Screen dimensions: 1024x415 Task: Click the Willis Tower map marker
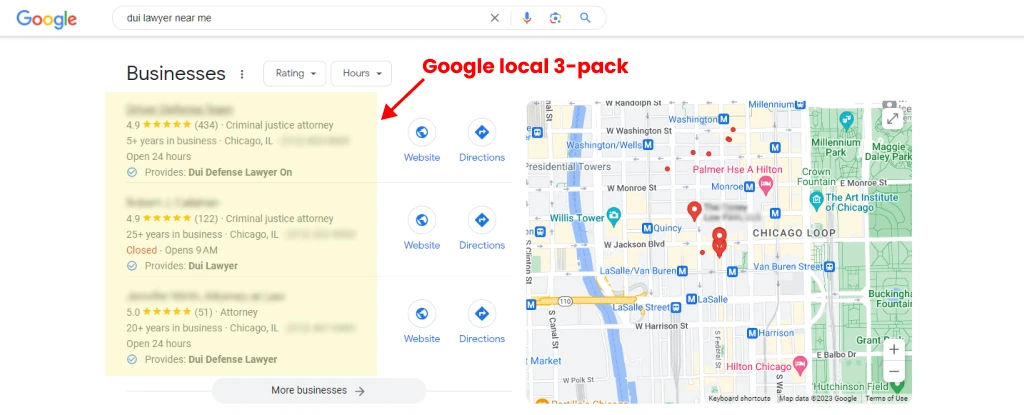[613, 214]
